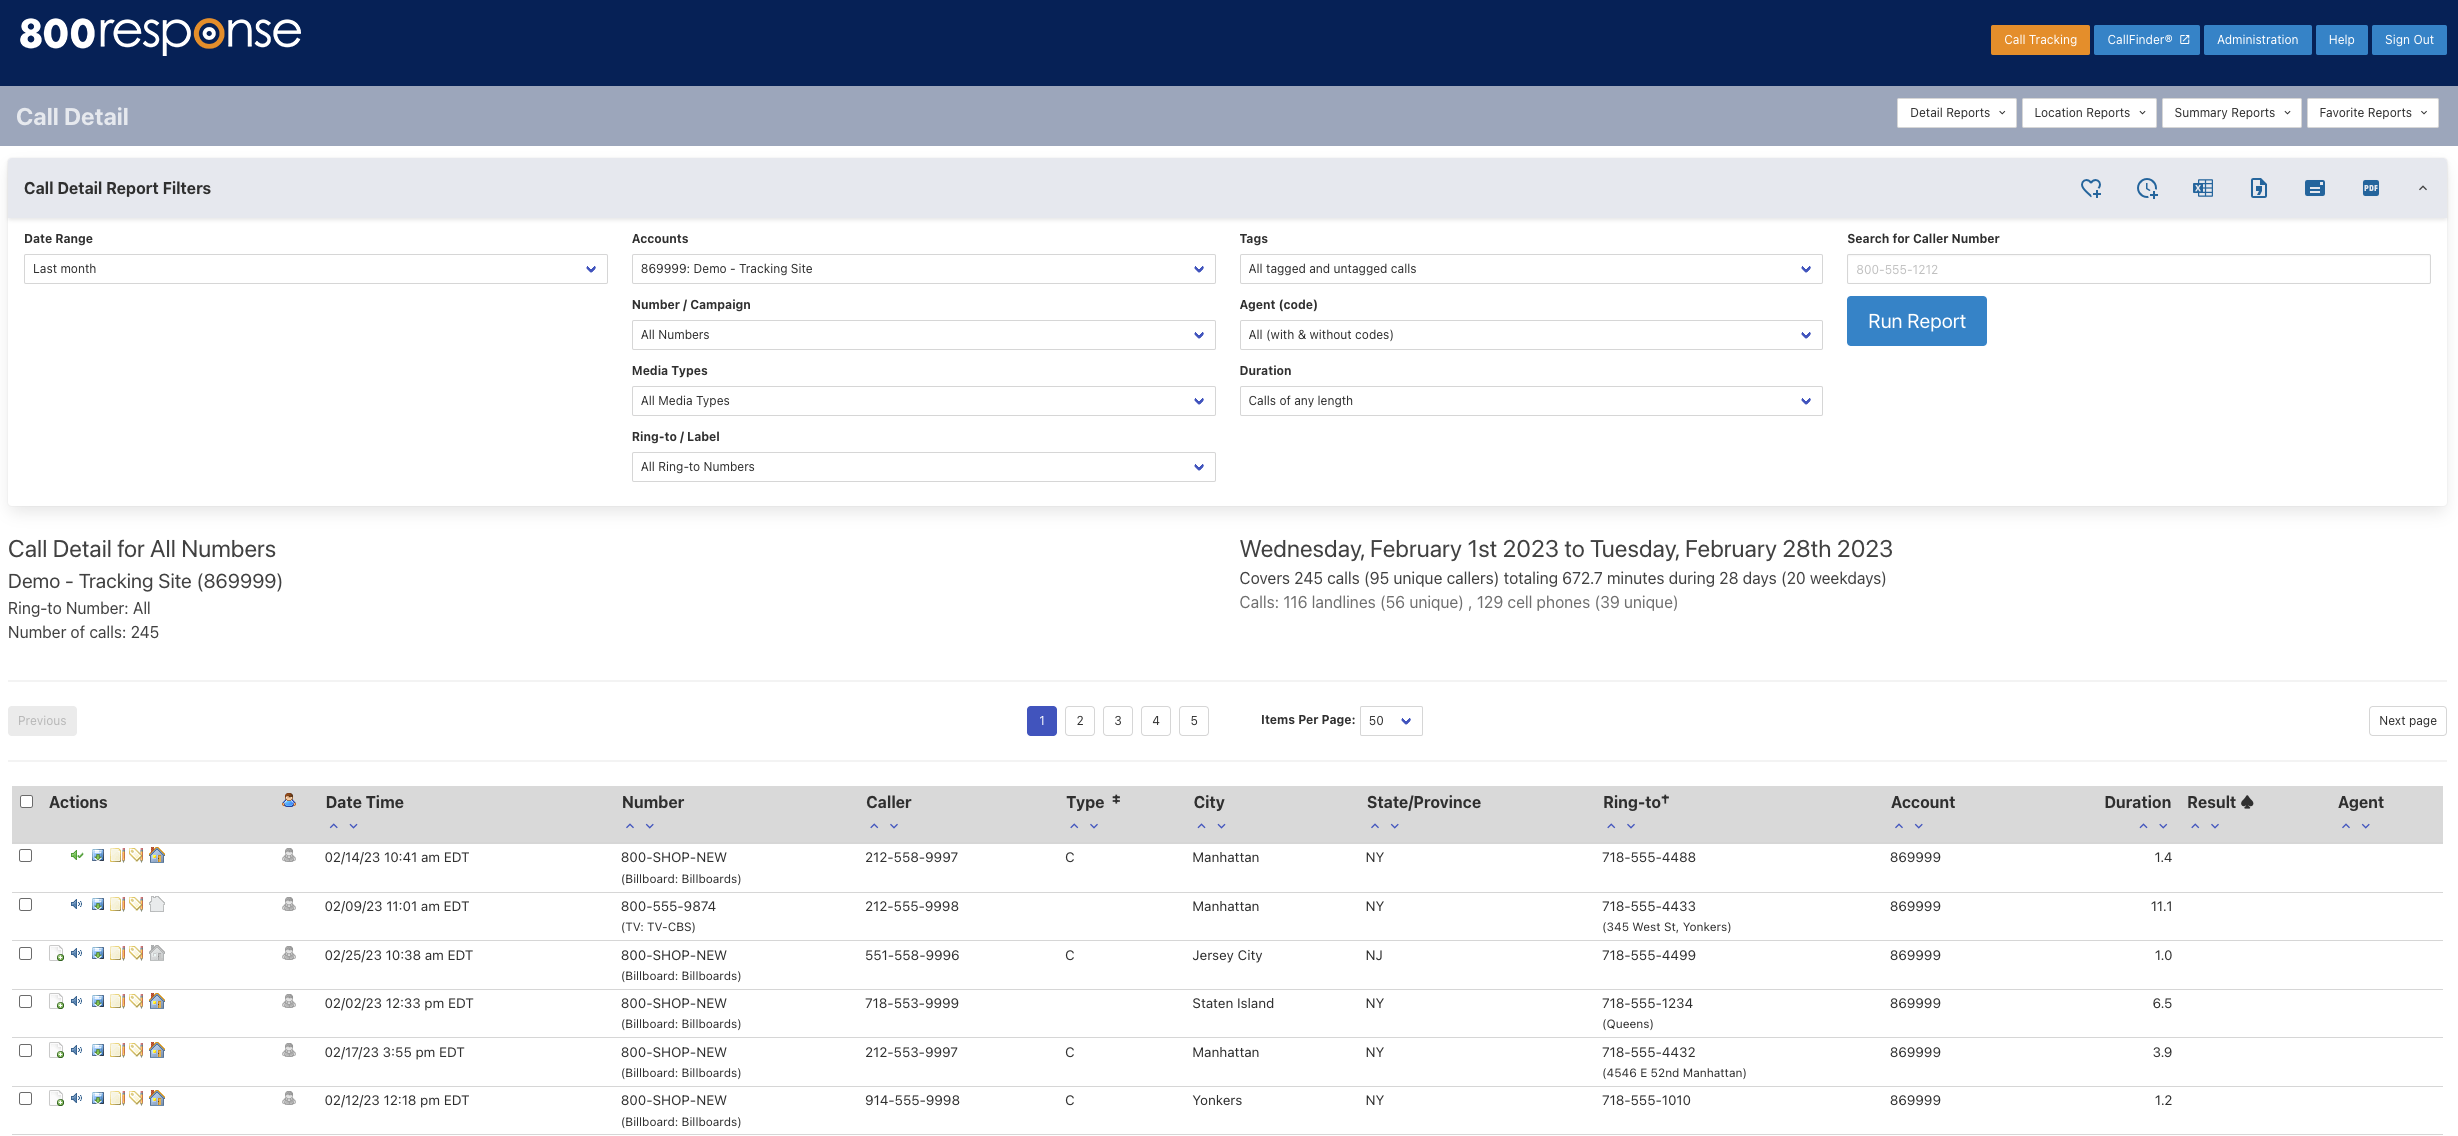Go to page 3 of results
2458x1136 pixels.
(1117, 721)
